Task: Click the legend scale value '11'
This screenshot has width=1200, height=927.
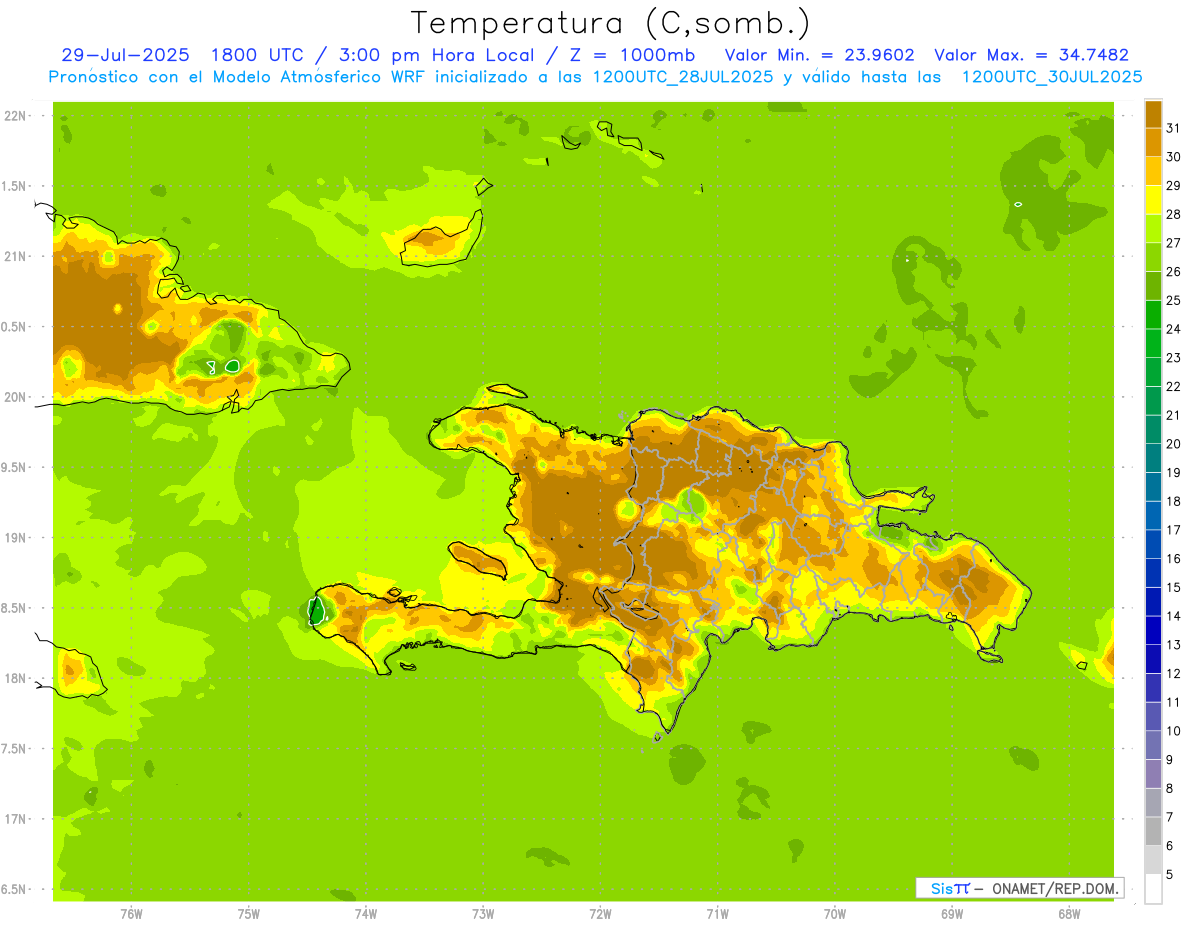Action: click(1173, 702)
